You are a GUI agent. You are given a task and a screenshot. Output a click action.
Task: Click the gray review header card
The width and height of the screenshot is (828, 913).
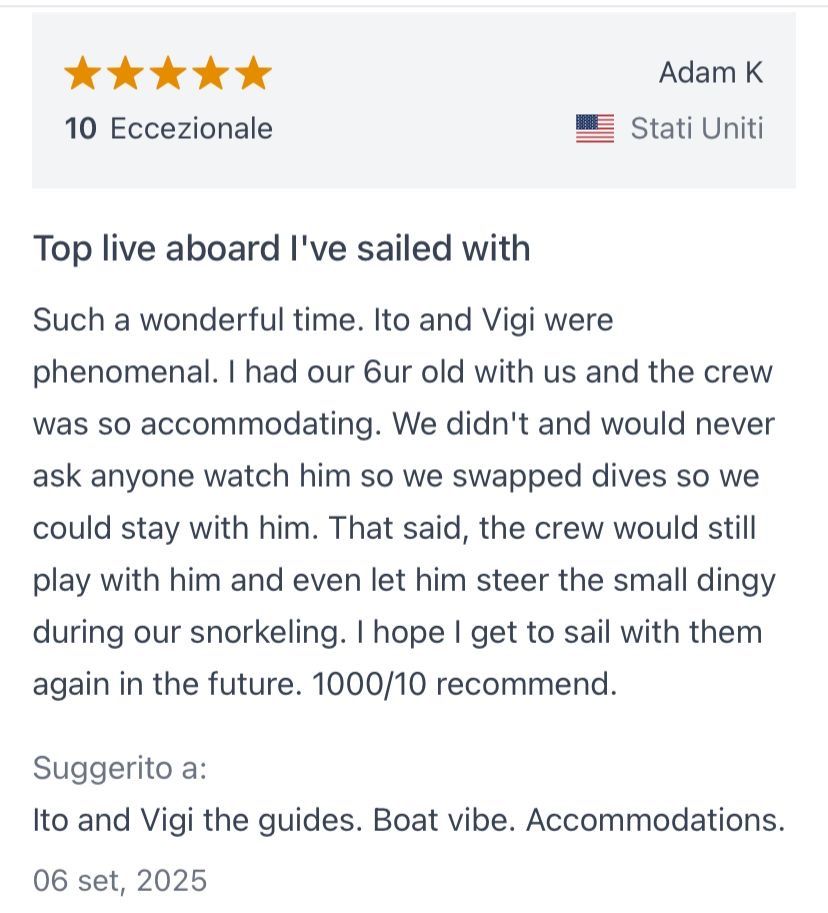pyautogui.click(x=414, y=100)
